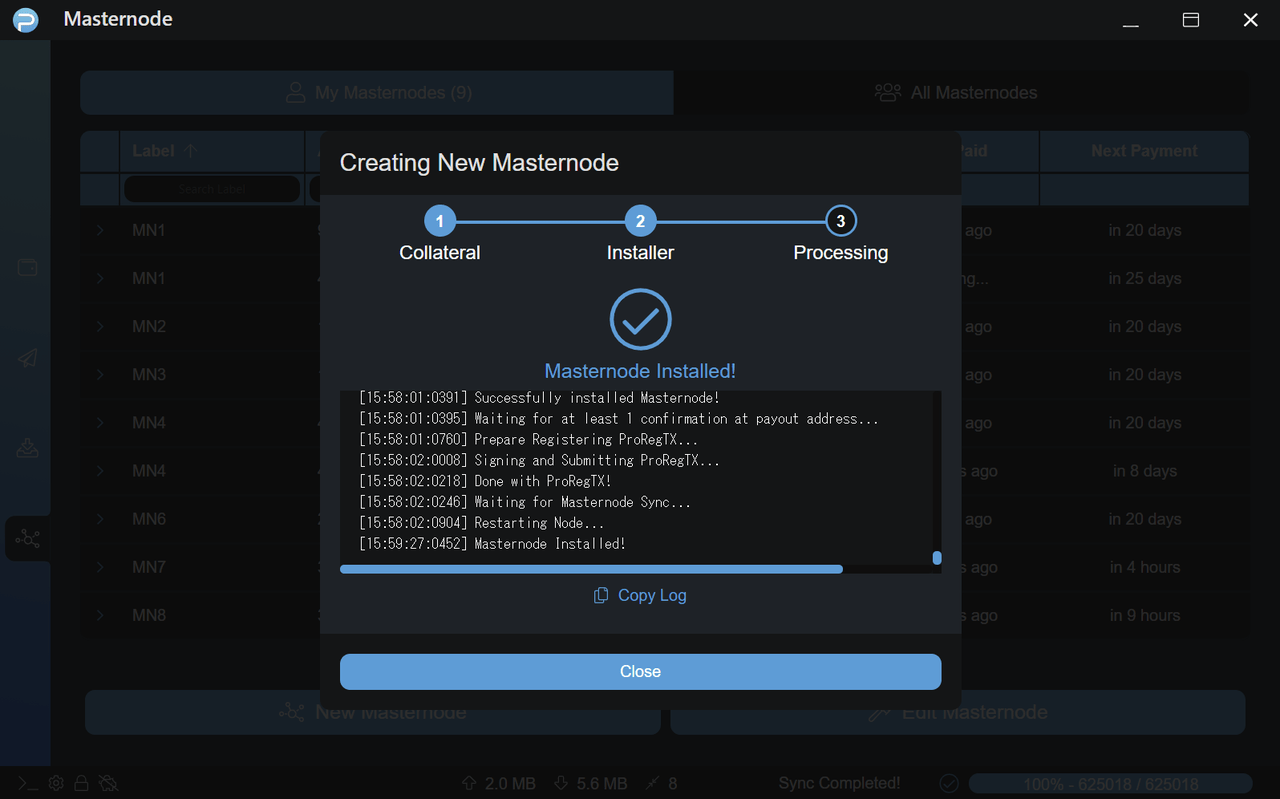Click the log's horizontal scrollbar
Image resolution: width=1280 pixels, height=799 pixels.
click(590, 569)
